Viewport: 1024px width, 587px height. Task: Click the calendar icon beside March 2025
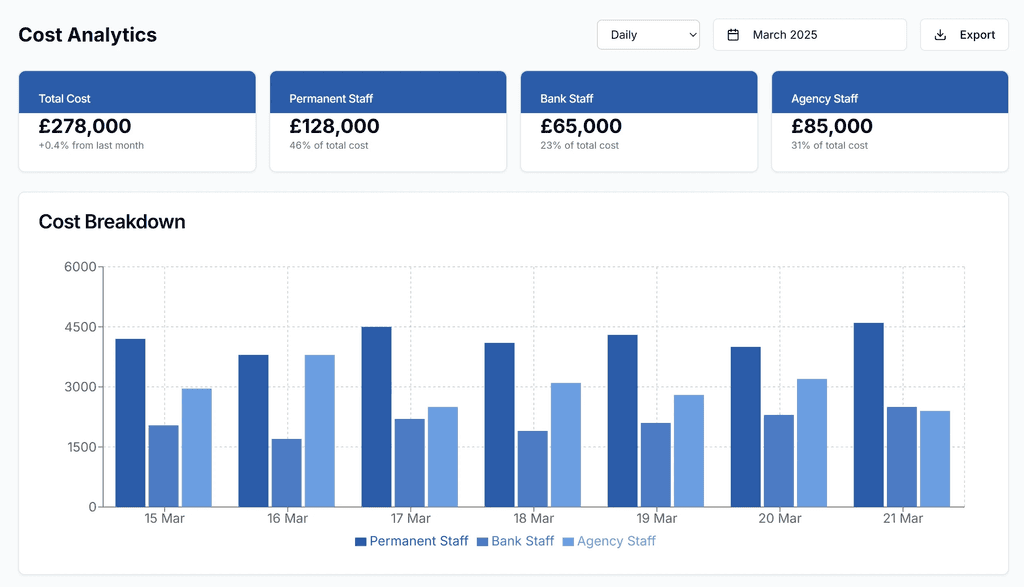pyautogui.click(x=733, y=35)
